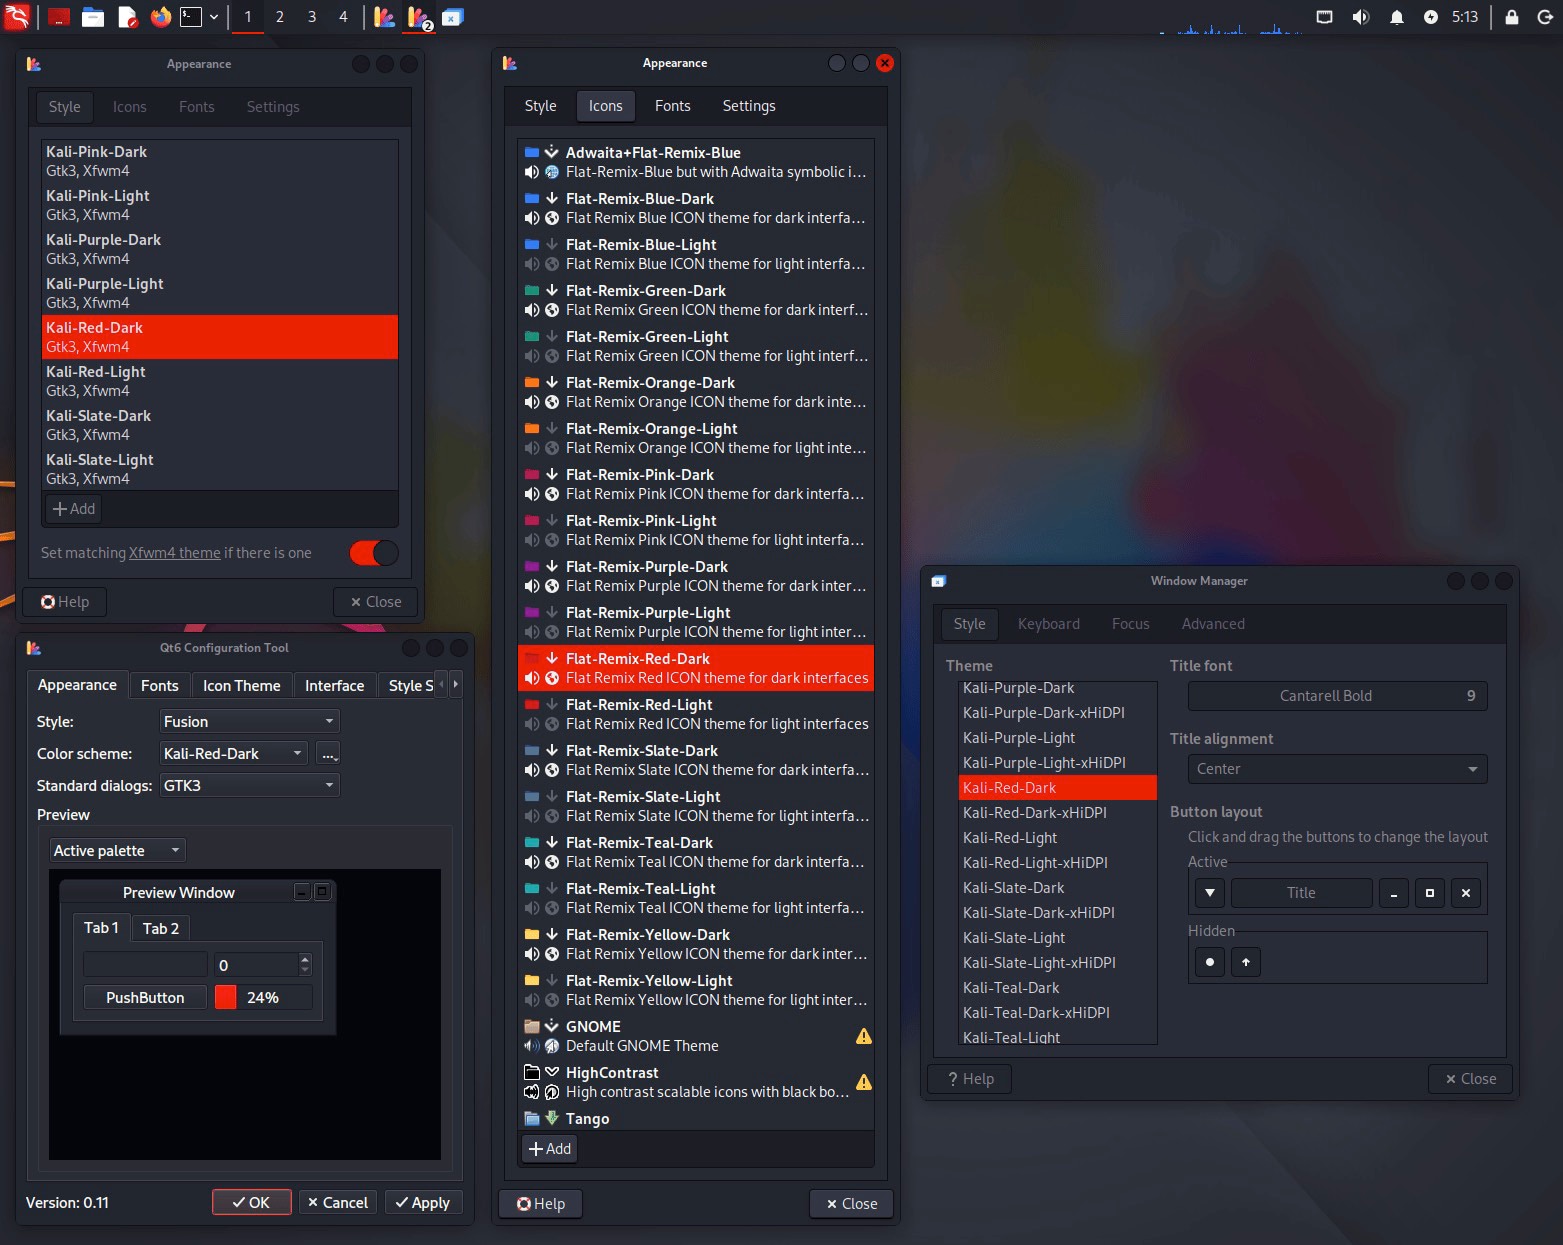Show the title button in Hidden layout

point(1209,962)
